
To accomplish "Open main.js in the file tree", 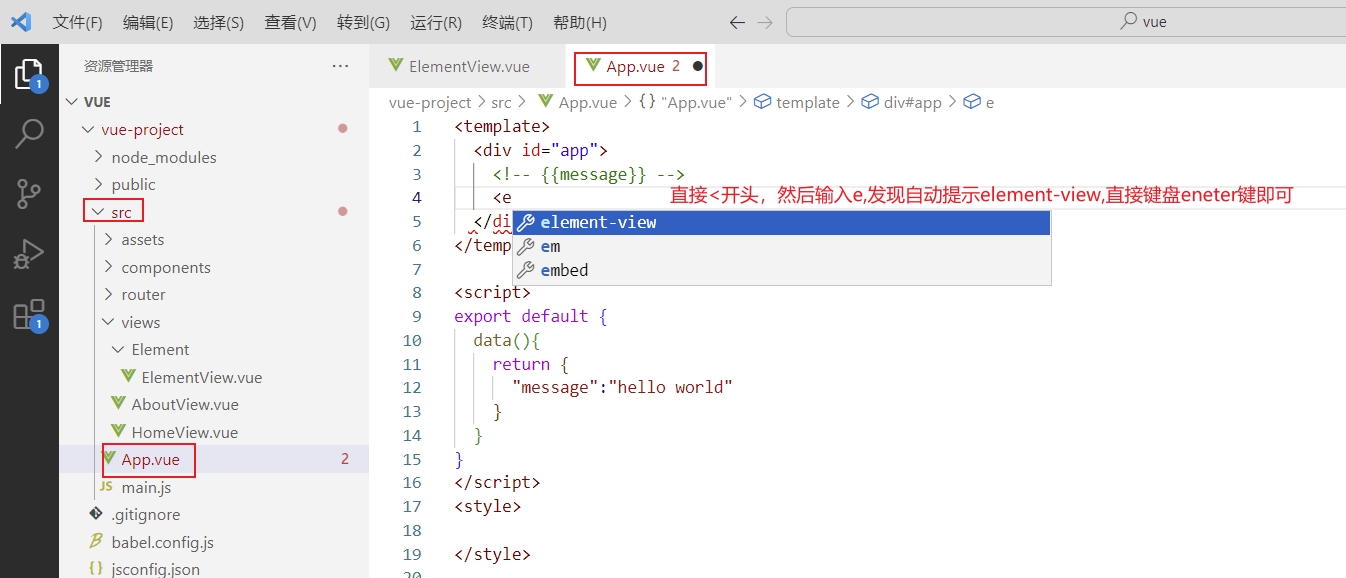I will (146, 487).
